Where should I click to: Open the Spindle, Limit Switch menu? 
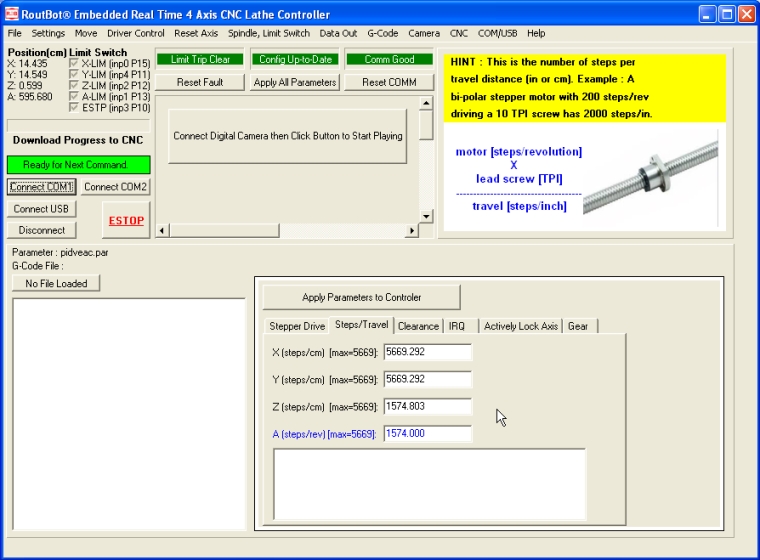click(269, 33)
